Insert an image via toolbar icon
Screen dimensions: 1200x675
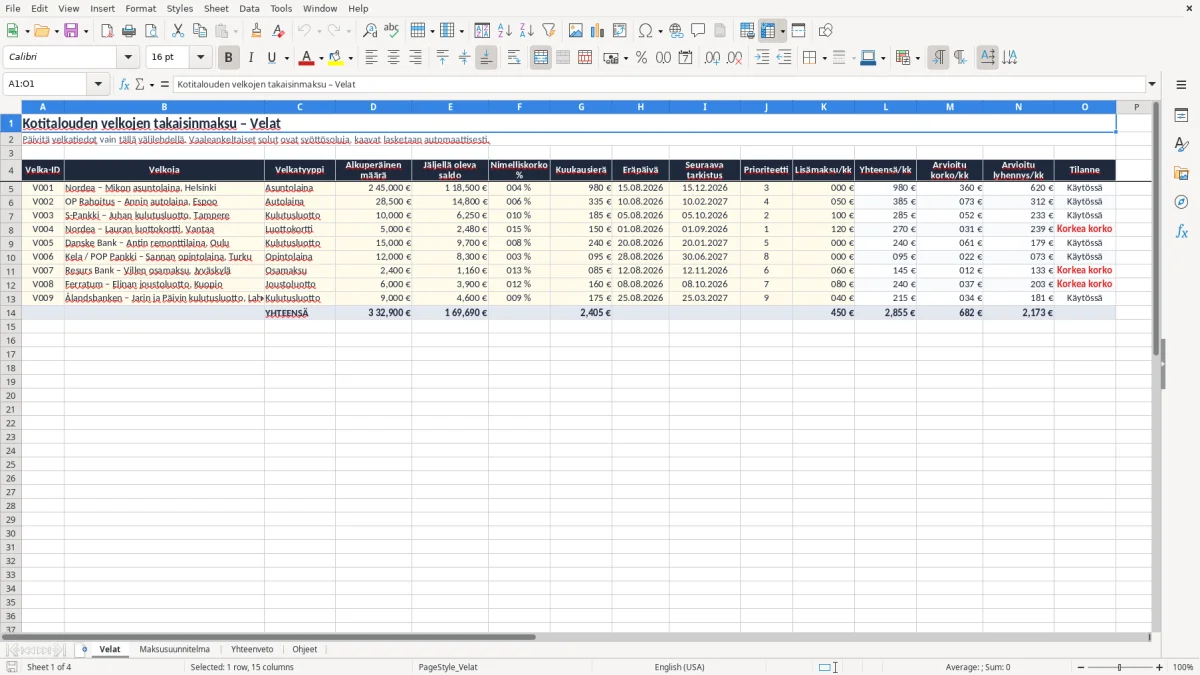tap(576, 31)
